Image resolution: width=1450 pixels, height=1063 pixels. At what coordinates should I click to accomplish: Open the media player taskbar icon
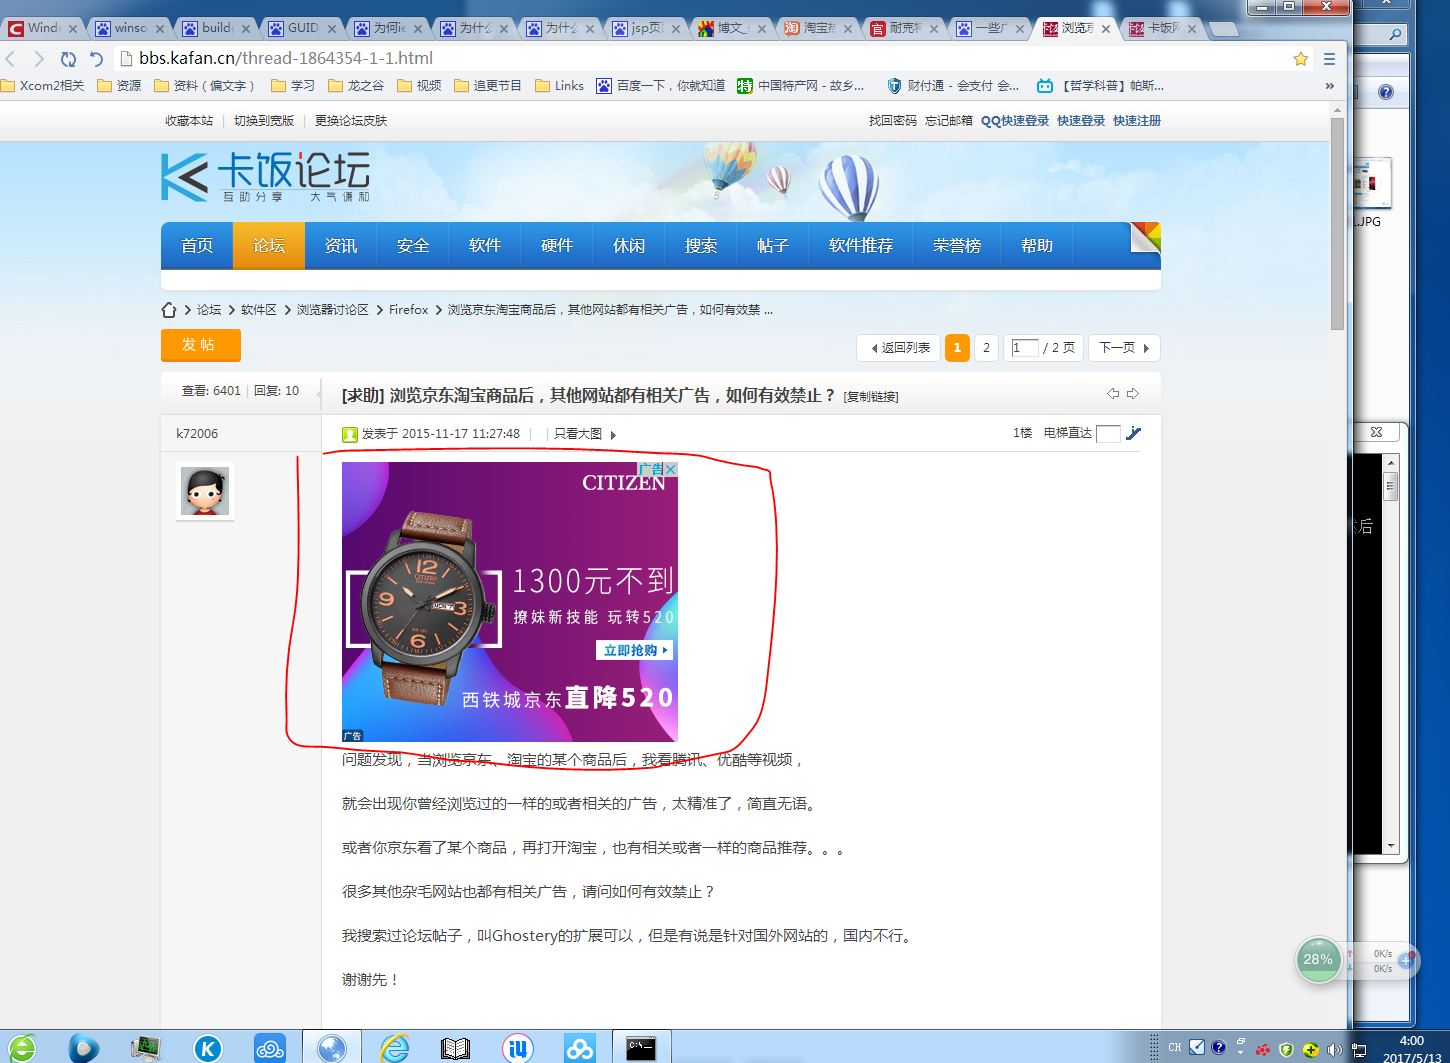pos(83,1048)
